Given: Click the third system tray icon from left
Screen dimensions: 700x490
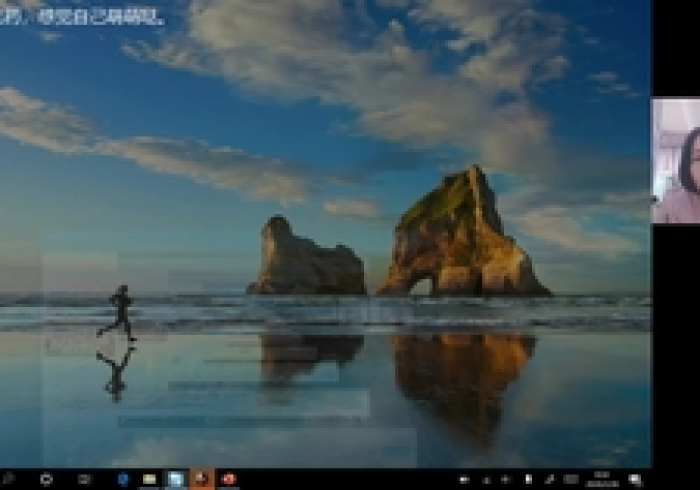Looking at the screenshot, I should (x=505, y=480).
